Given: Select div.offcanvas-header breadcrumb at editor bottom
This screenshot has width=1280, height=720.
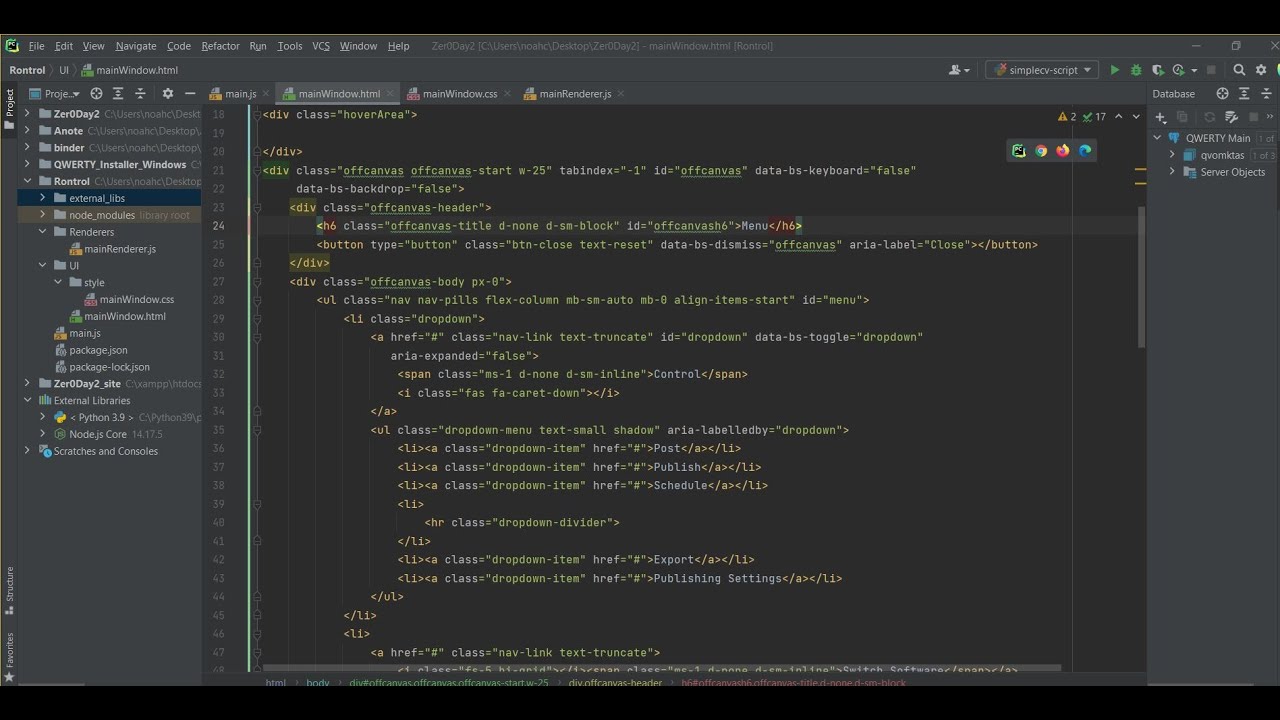Looking at the screenshot, I should tap(615, 683).
